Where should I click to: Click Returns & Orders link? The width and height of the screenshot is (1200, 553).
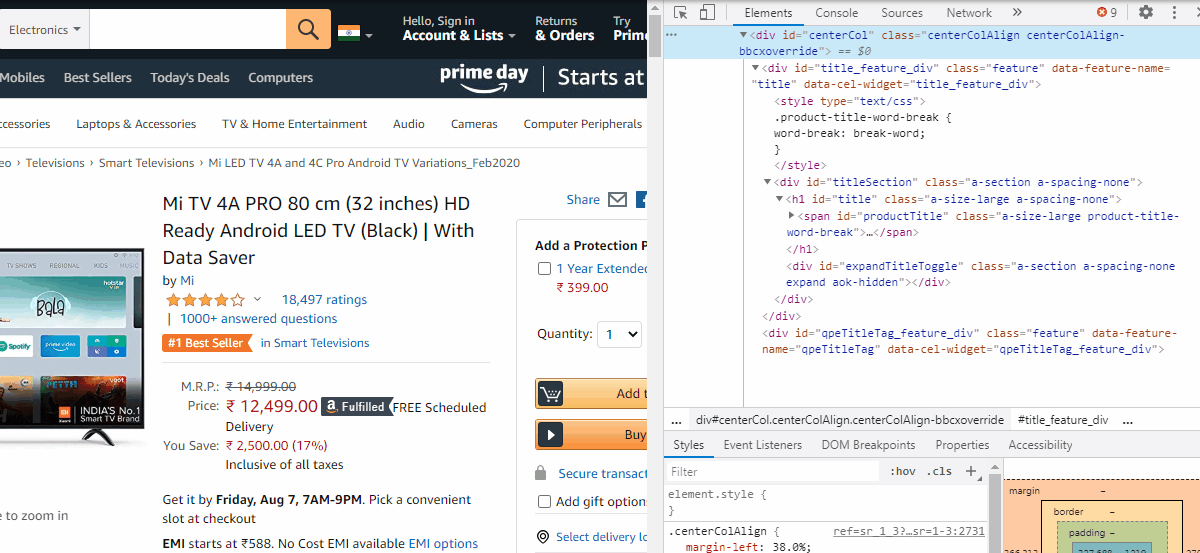pyautogui.click(x=564, y=29)
